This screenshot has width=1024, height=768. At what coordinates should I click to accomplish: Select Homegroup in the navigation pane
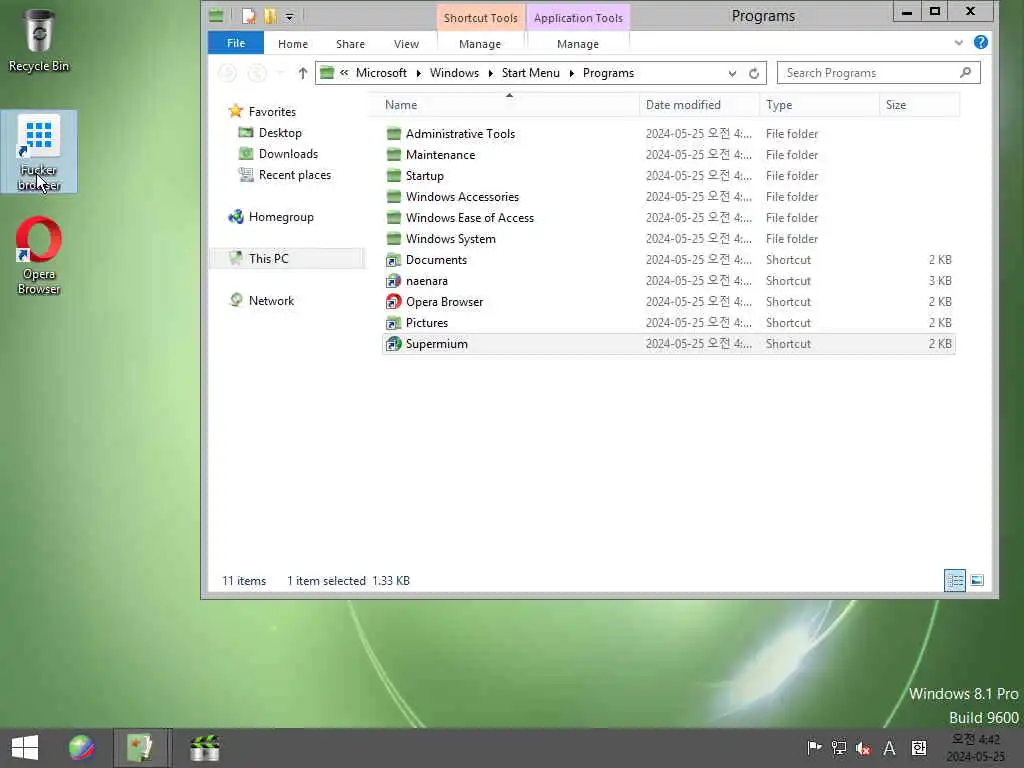coord(281,217)
